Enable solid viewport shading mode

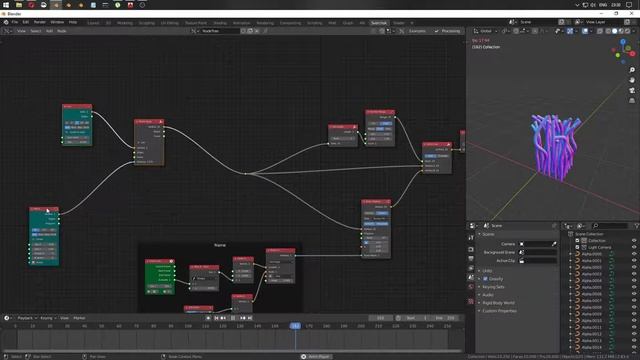615,31
